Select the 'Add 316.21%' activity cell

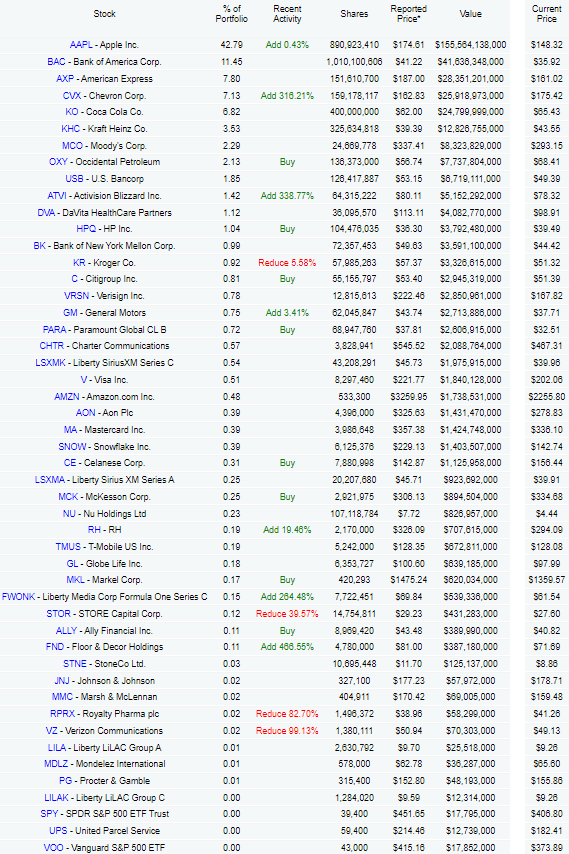point(287,96)
